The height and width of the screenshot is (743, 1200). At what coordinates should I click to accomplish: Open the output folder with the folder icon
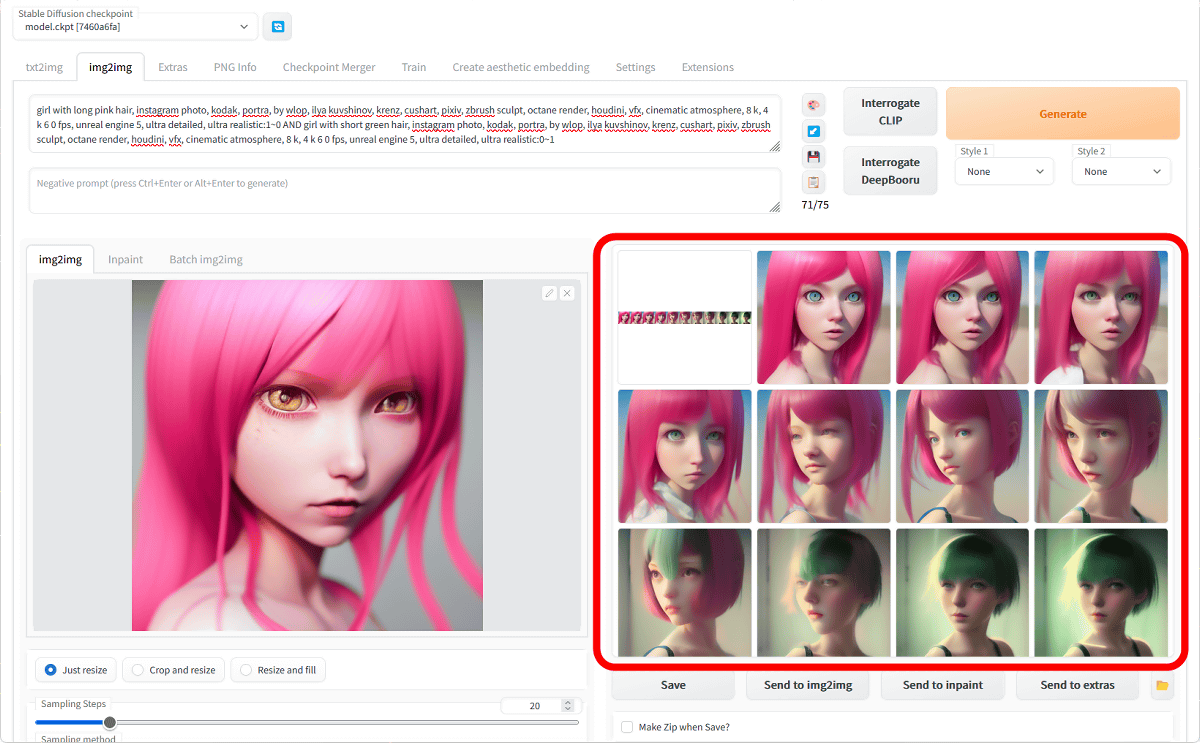coord(1161,685)
